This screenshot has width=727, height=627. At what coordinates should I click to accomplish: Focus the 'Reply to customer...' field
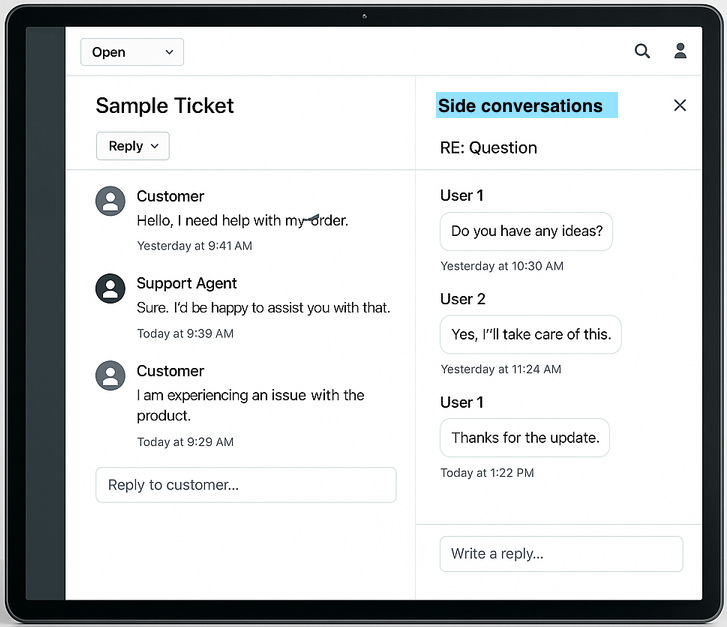pyautogui.click(x=246, y=485)
